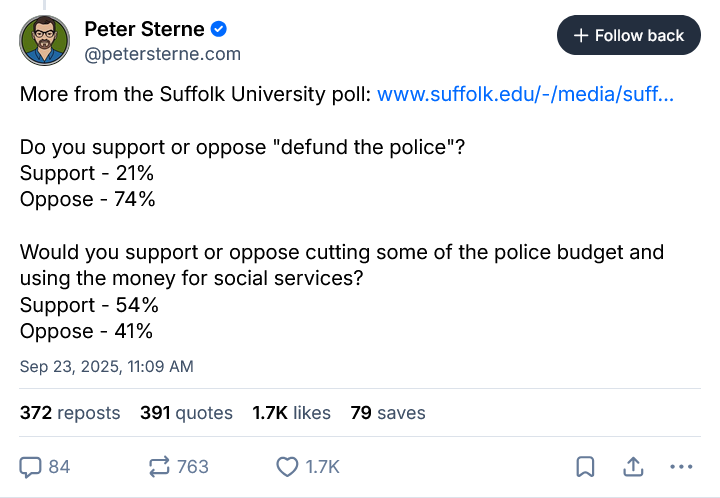Click the reply speech bubble icon
Viewport: 720px width, 498px height.
tap(31, 466)
